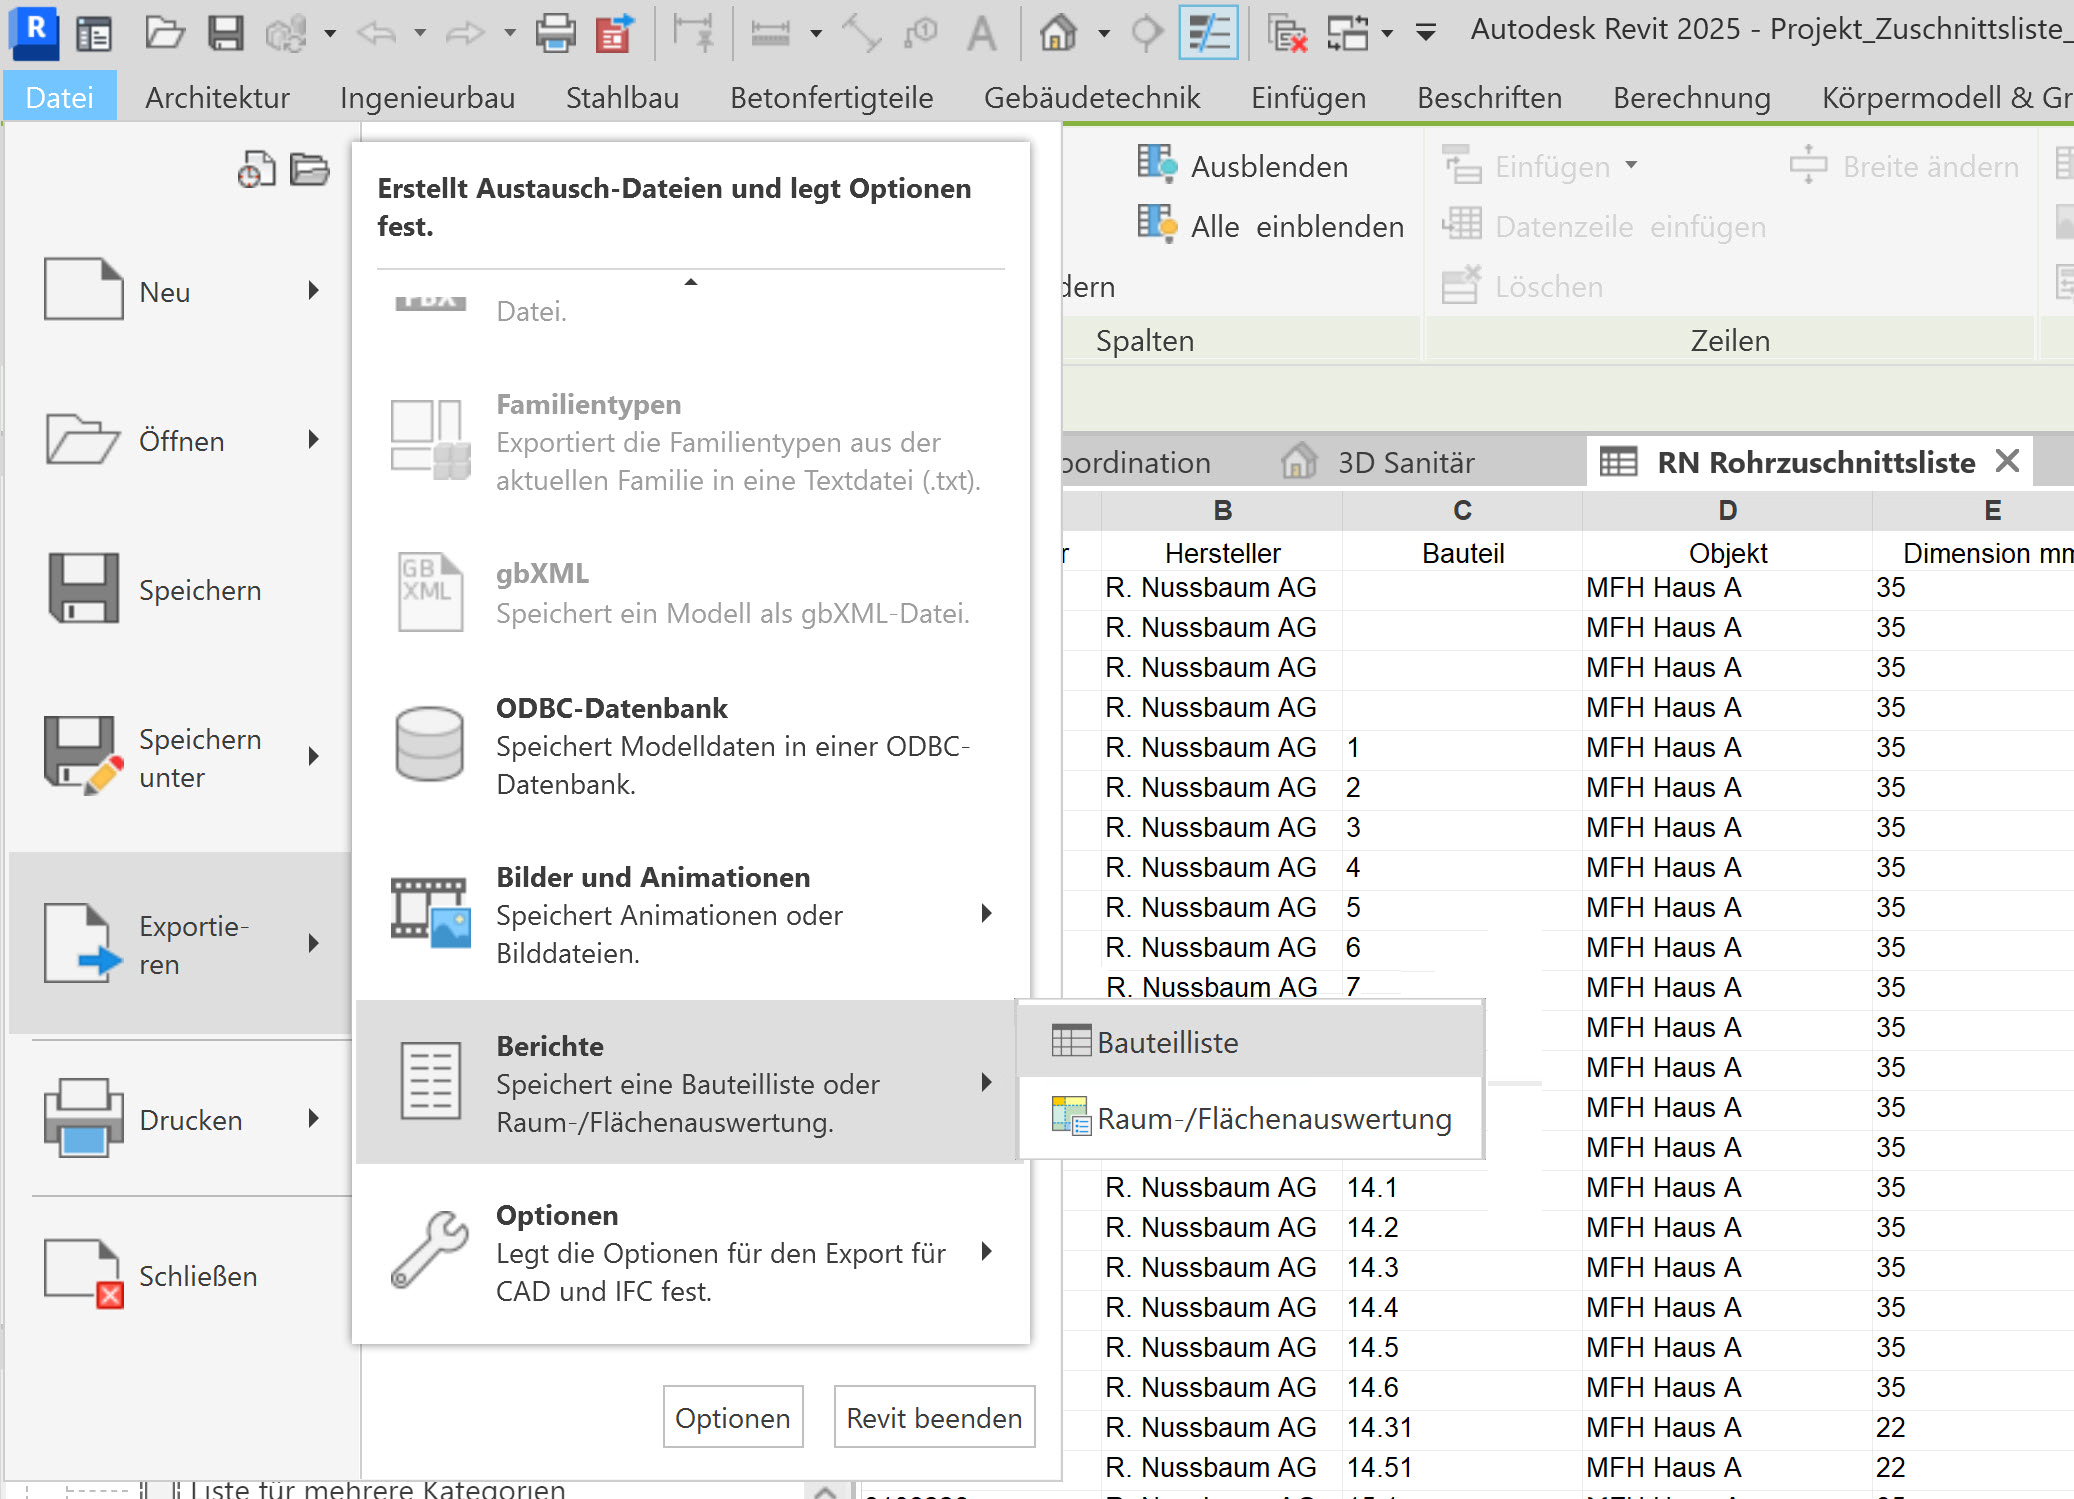Image resolution: width=2074 pixels, height=1499 pixels.
Task: Toggle thin lines icon in quick access toolbar
Action: (x=1208, y=33)
